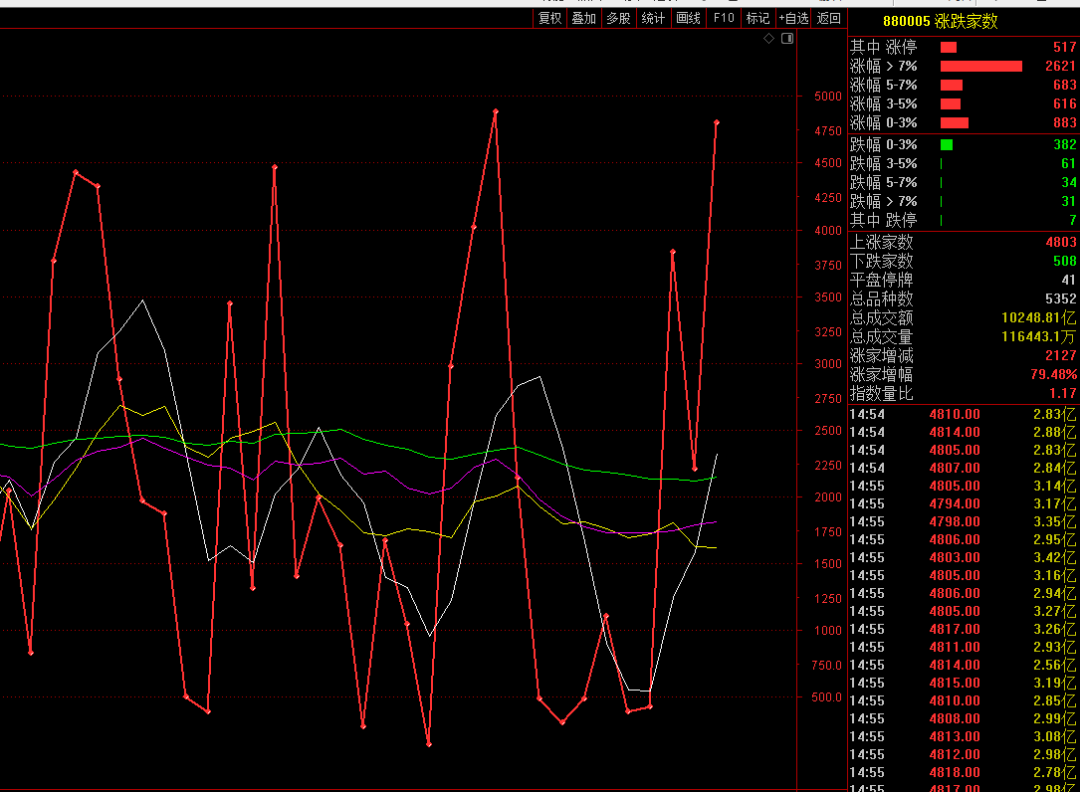The width and height of the screenshot is (1080, 792).
Task: Click the last red data point at chart peak
Action: coord(716,123)
